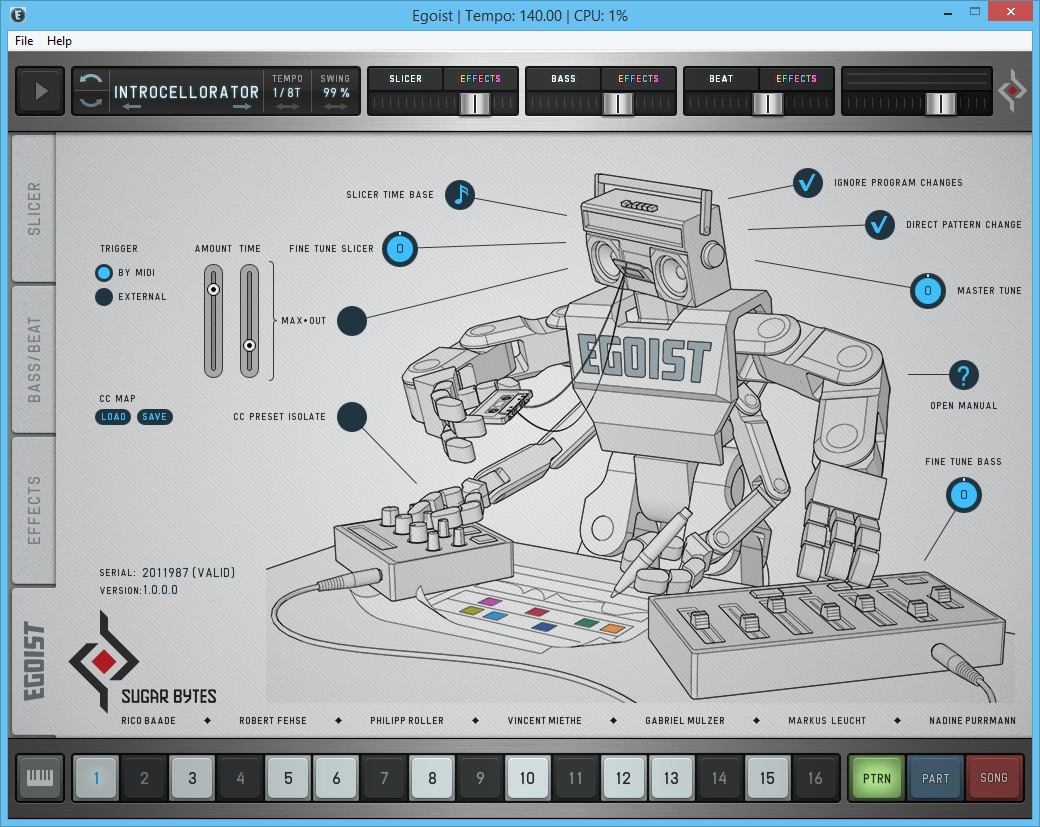Select pattern 7
This screenshot has width=1040, height=827.
tap(384, 777)
